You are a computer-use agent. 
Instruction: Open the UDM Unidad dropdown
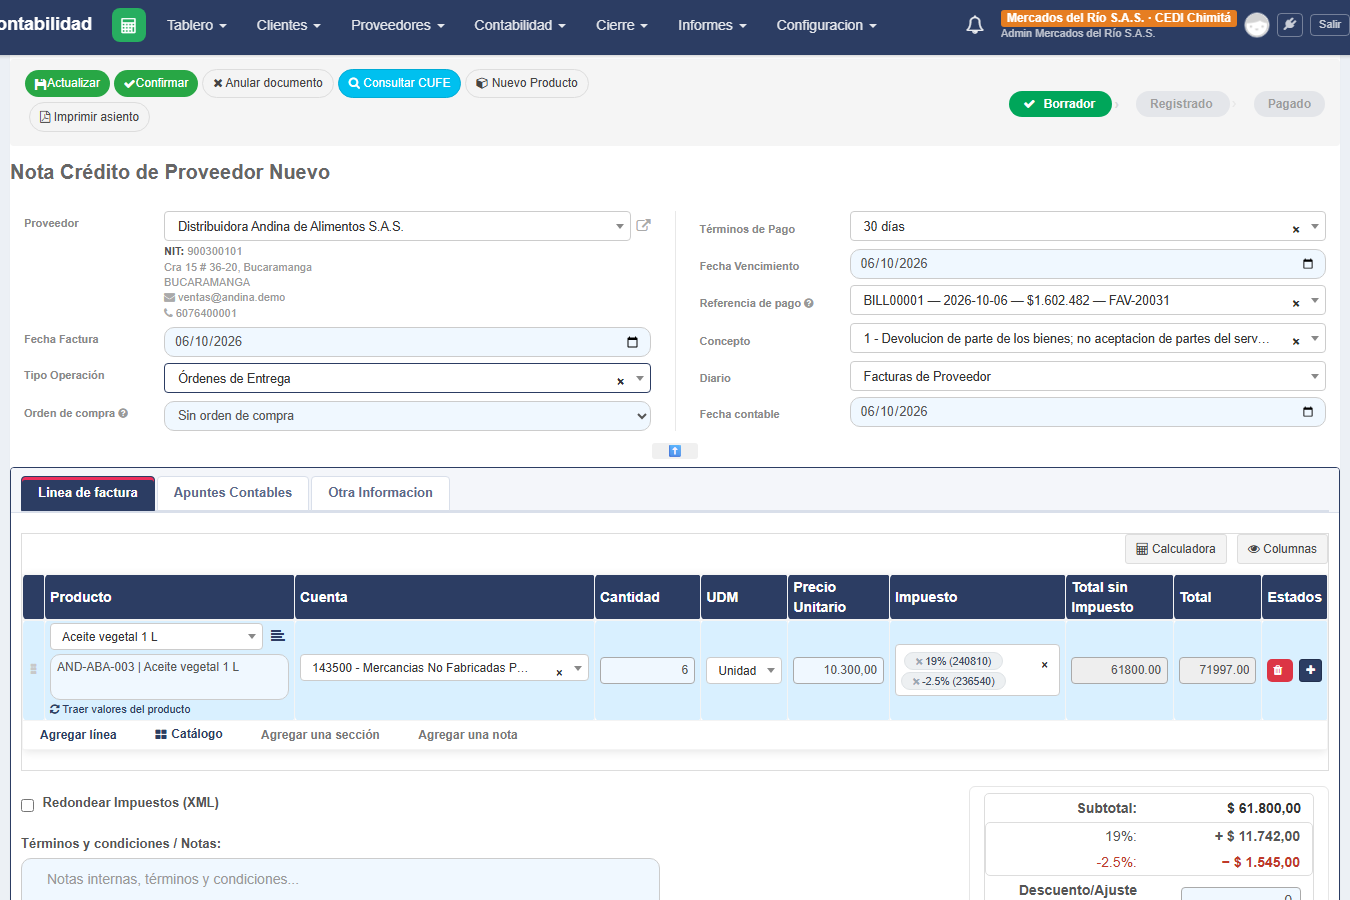pos(744,670)
